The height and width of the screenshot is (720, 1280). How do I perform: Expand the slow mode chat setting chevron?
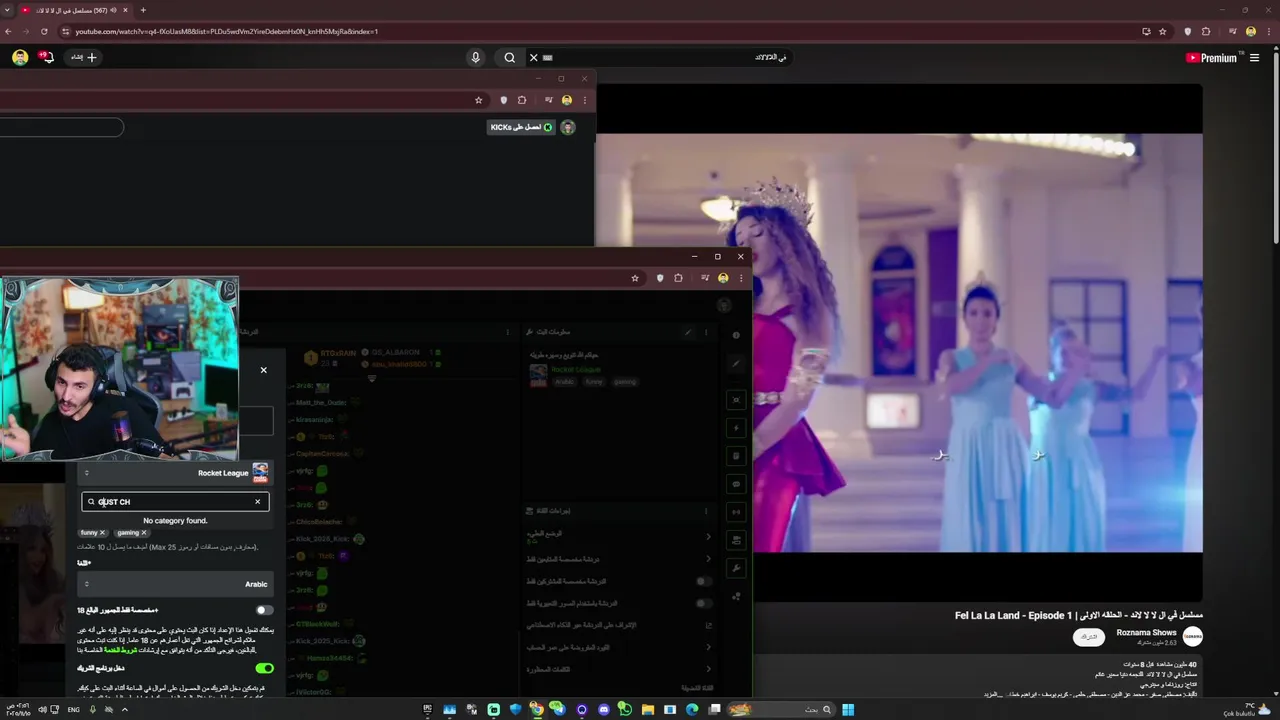[708, 537]
